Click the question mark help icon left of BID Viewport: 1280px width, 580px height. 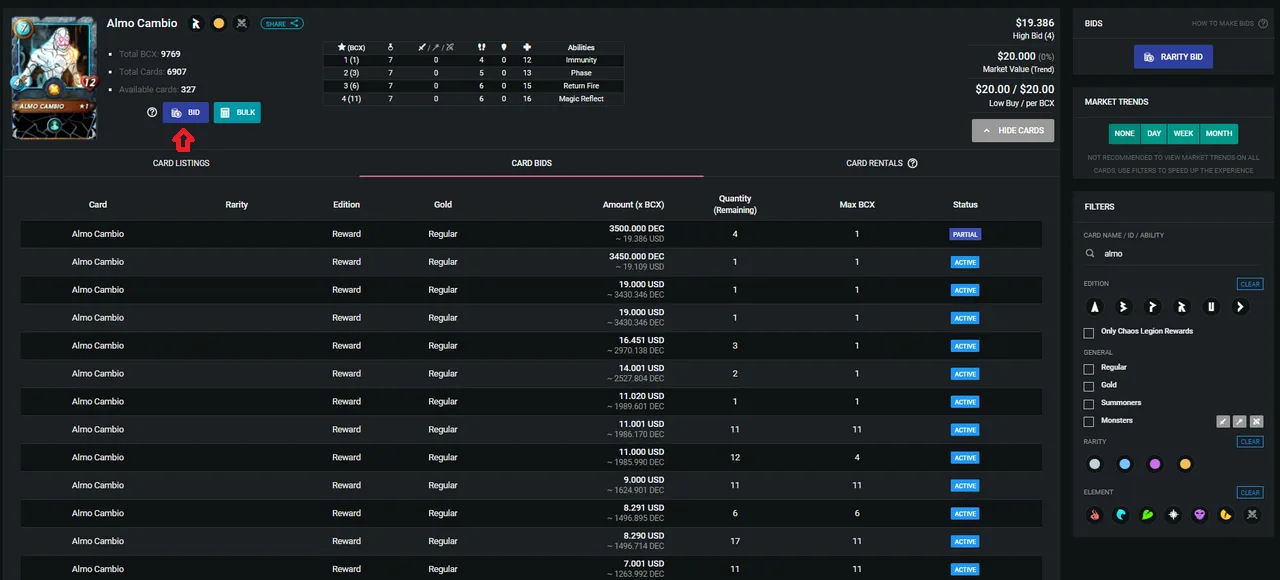pyautogui.click(x=152, y=113)
